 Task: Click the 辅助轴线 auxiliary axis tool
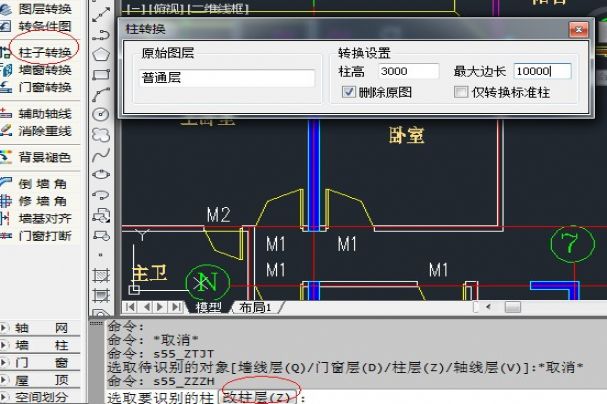coord(44,113)
